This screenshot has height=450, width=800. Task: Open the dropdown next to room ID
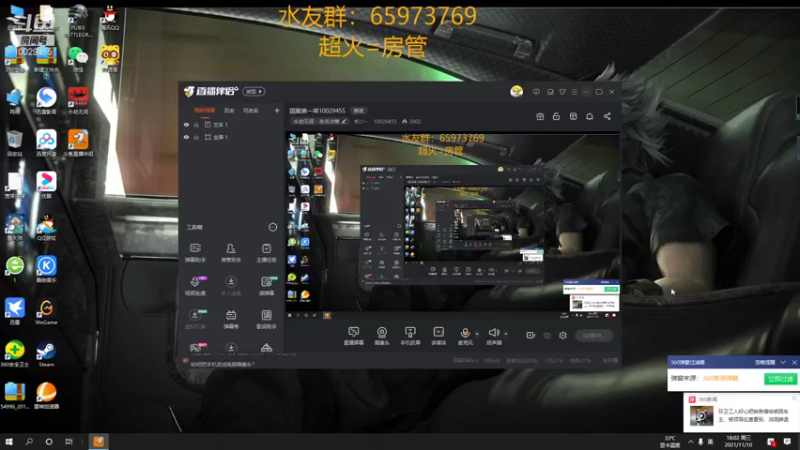361,121
